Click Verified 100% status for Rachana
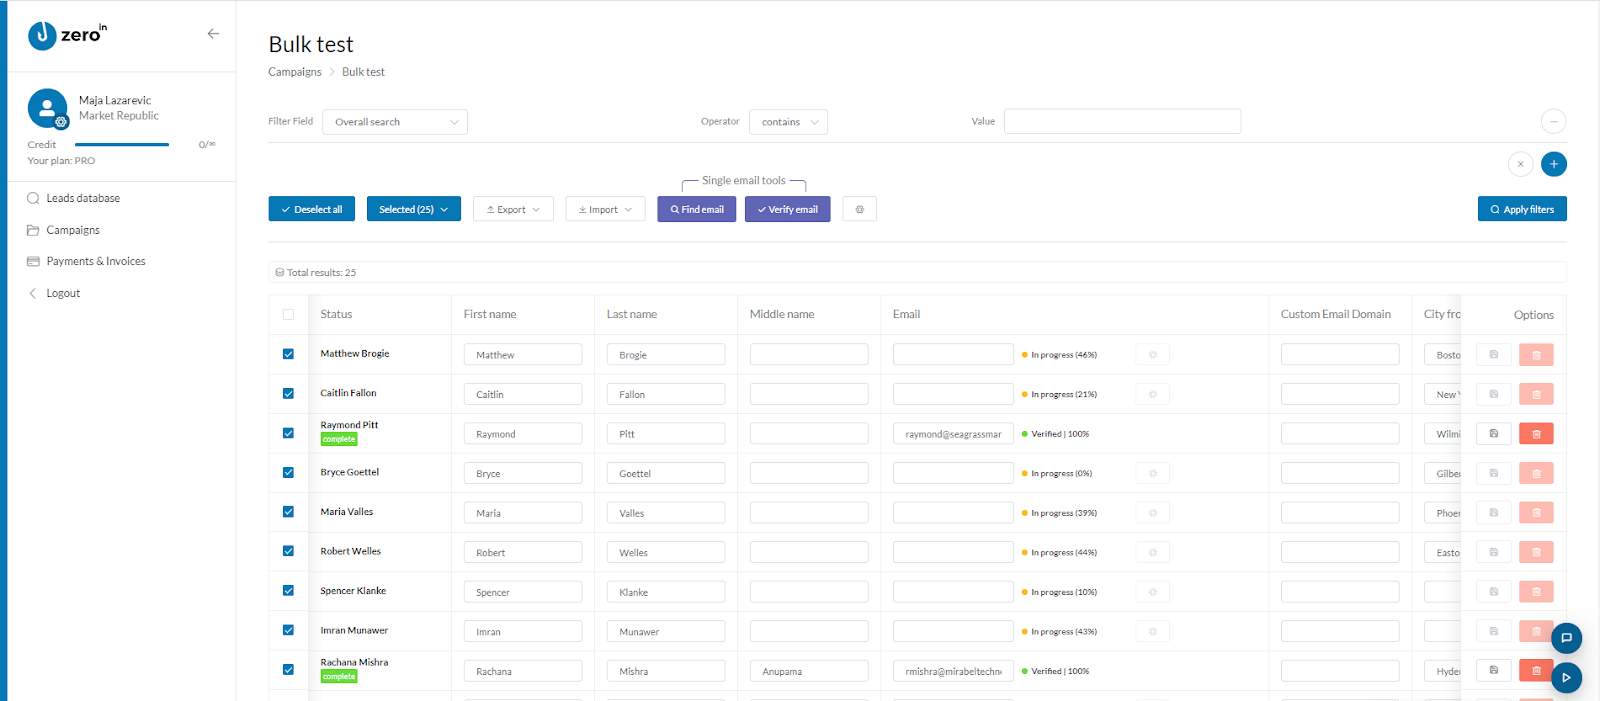Viewport: 1600px width, 701px height. coord(1055,671)
